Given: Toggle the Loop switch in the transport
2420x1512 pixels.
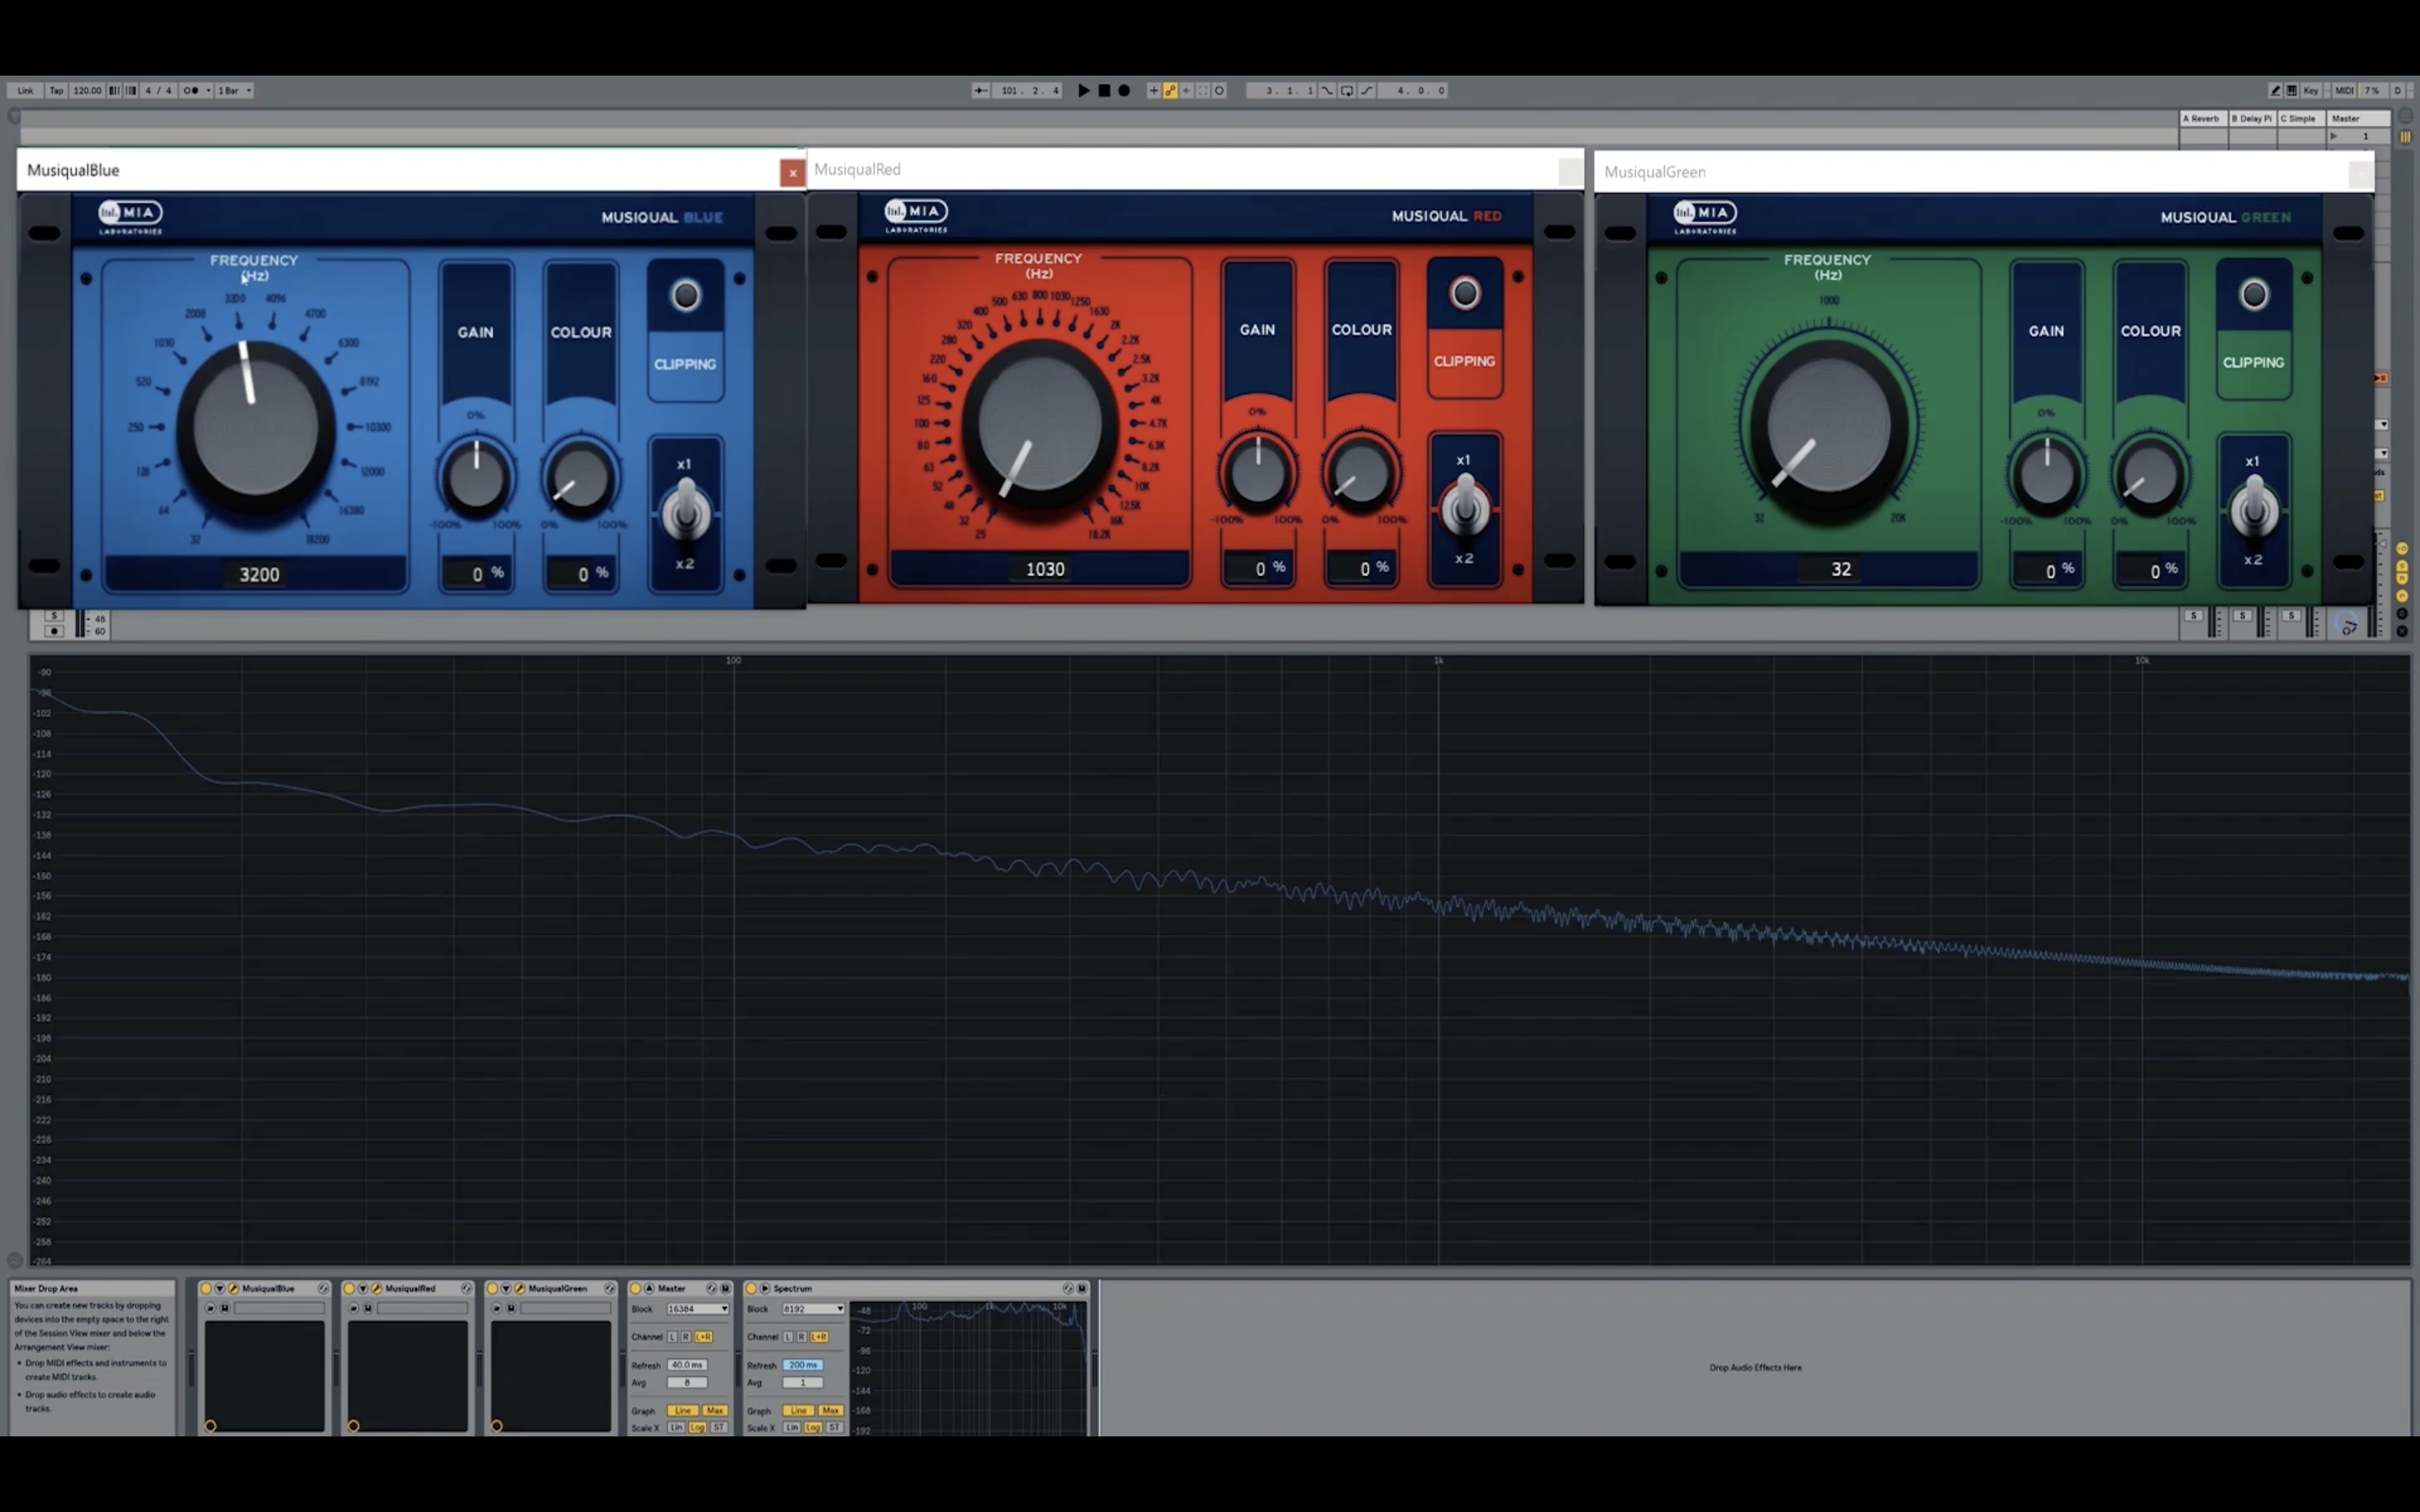Looking at the screenshot, I should point(1347,90).
